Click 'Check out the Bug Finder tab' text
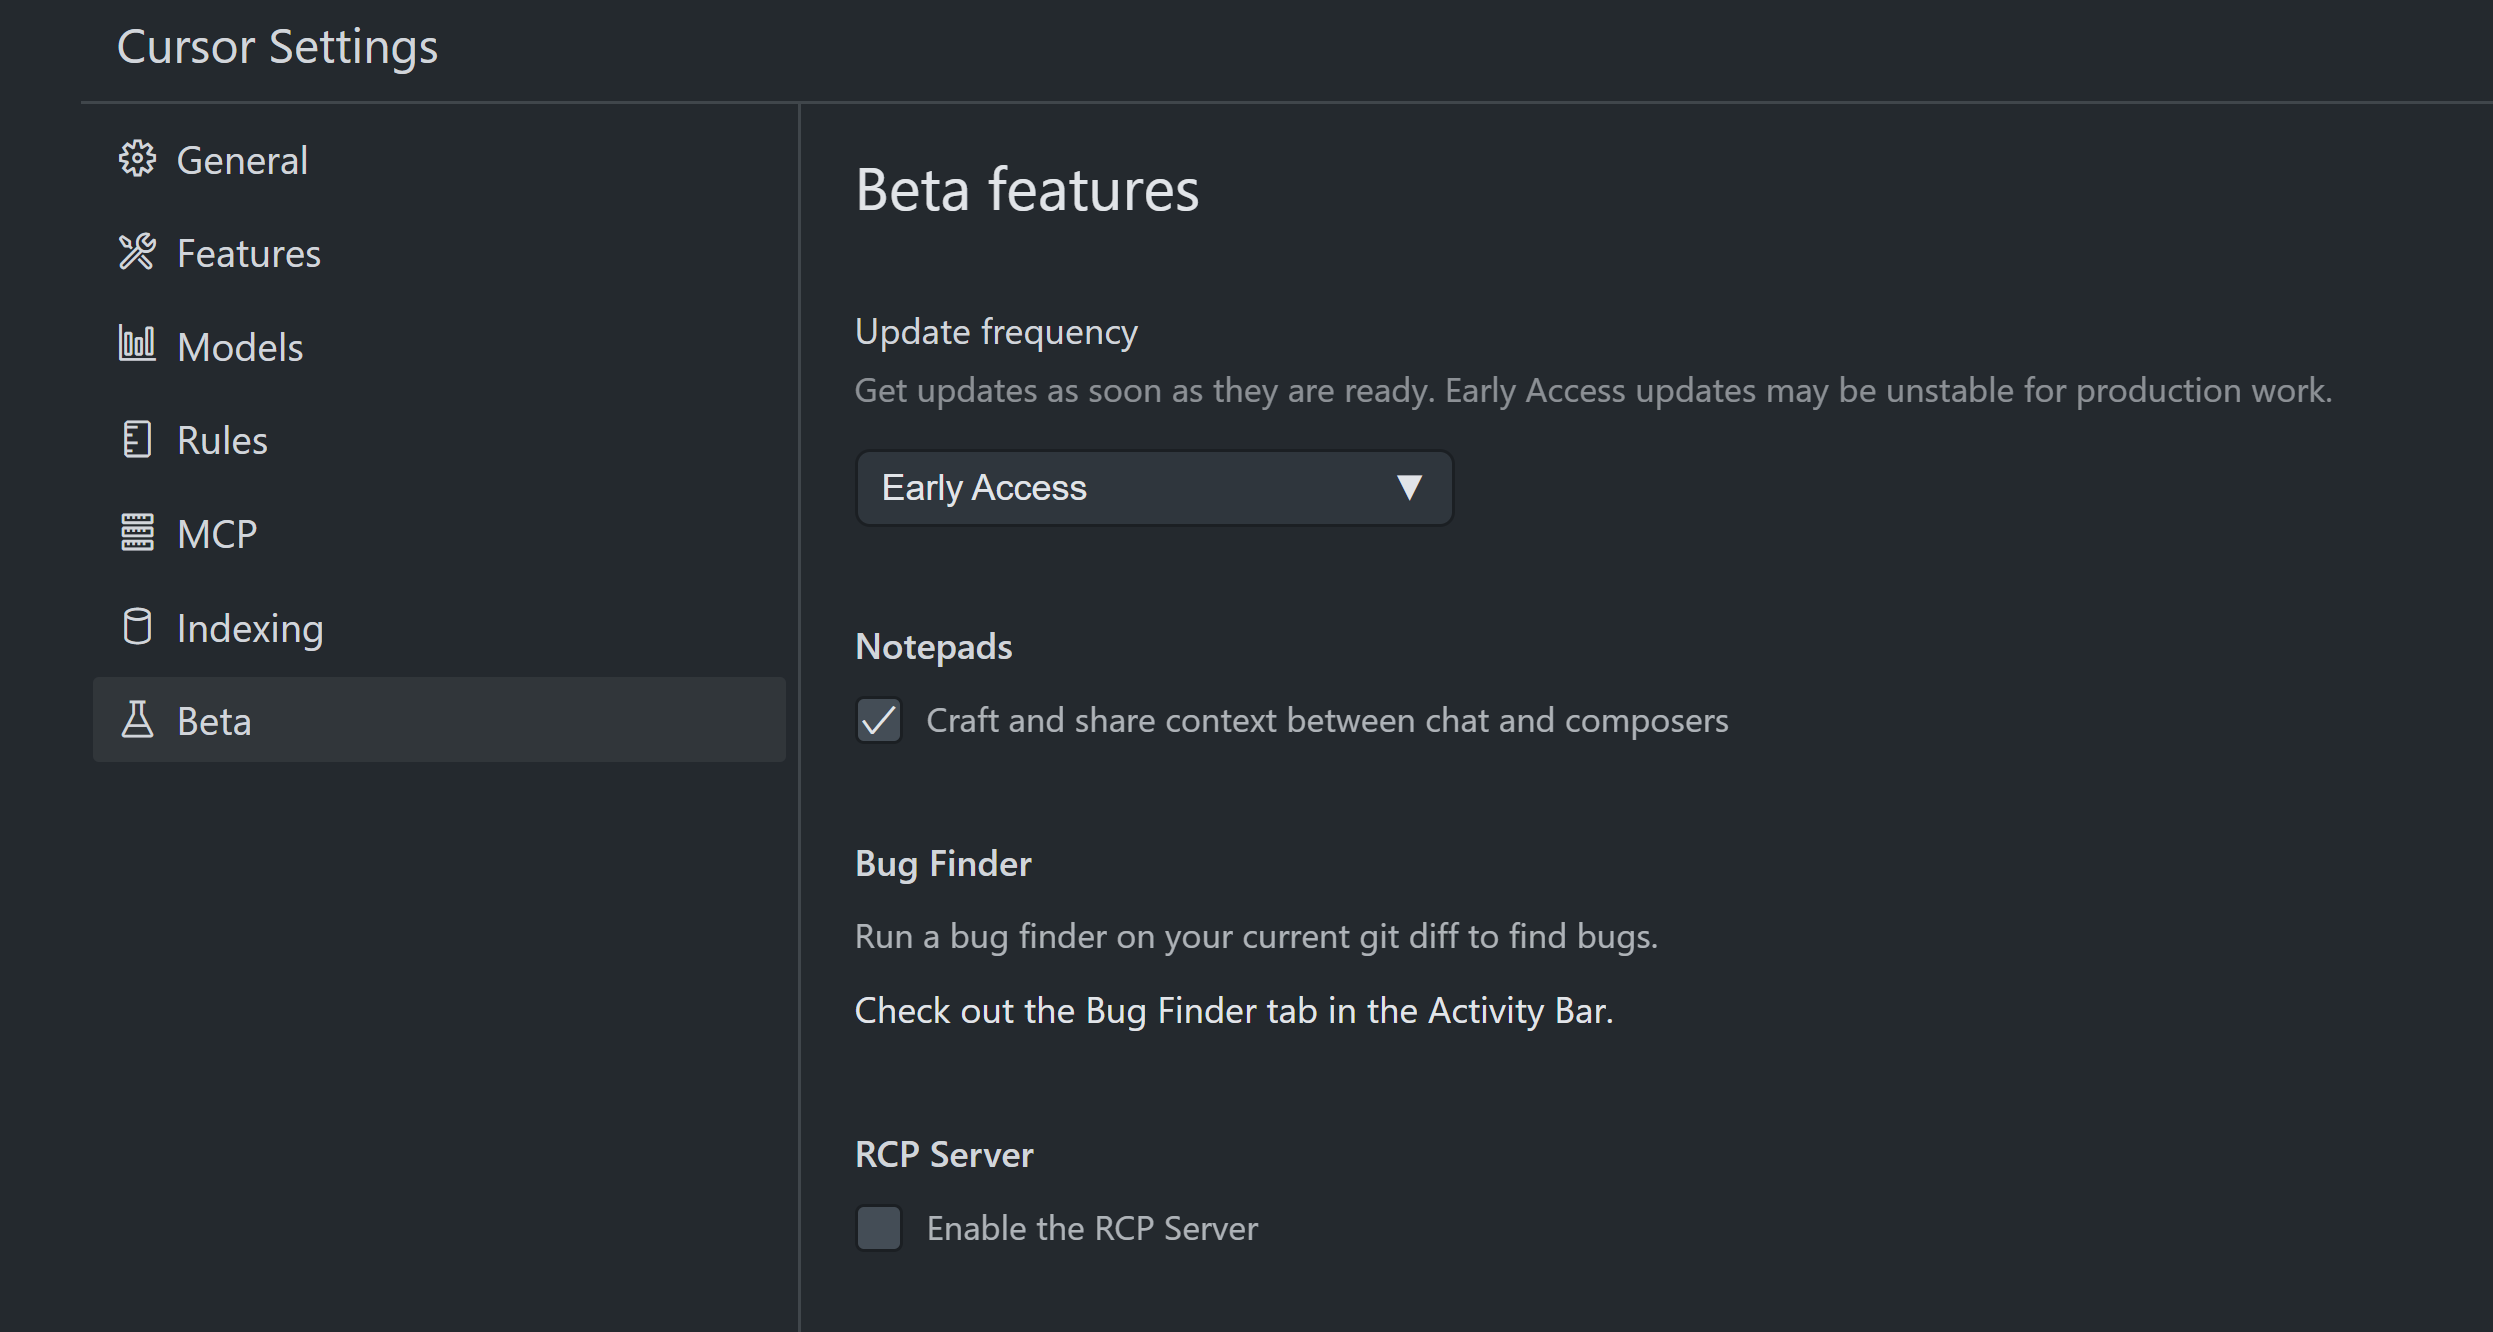The height and width of the screenshot is (1332, 2493). pos(1234,1011)
